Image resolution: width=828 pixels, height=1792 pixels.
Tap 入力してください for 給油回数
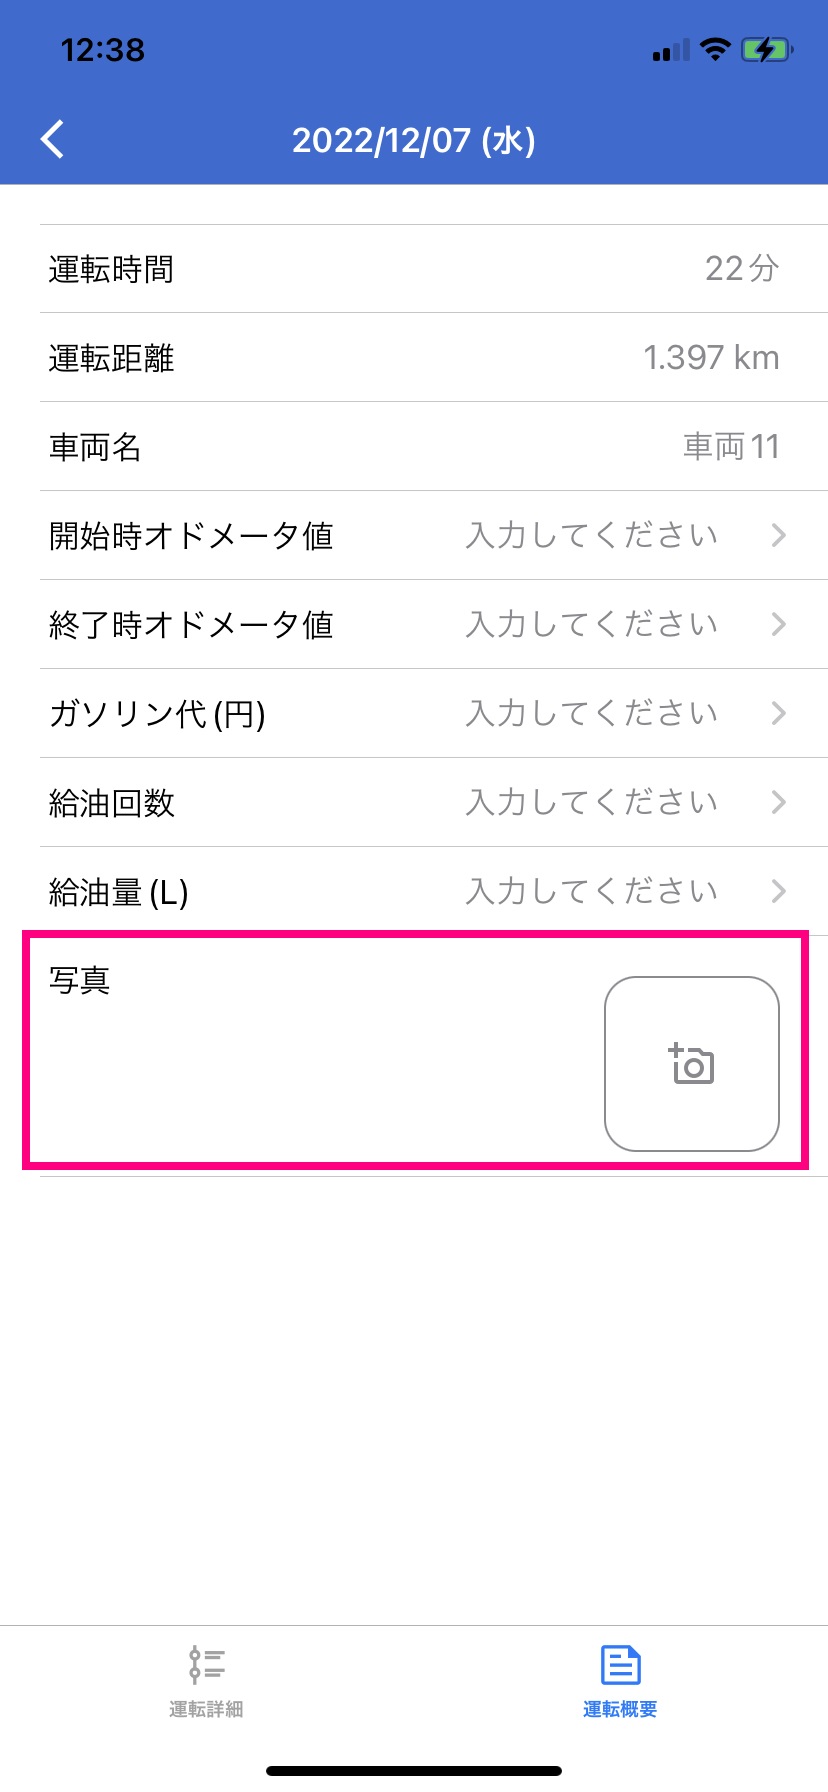tap(592, 802)
